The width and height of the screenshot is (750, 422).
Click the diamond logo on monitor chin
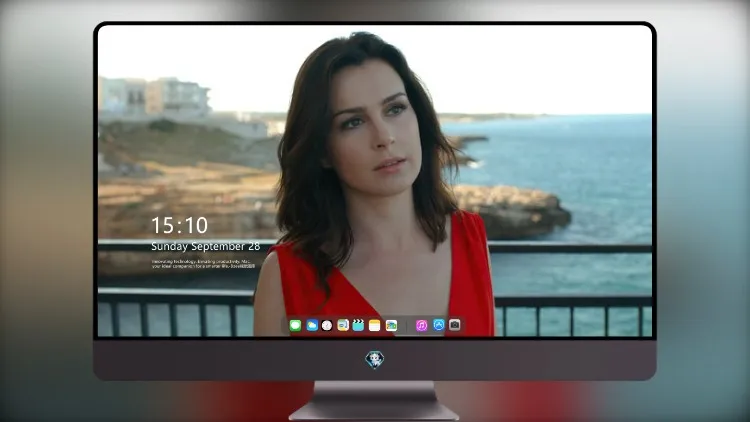point(375,359)
